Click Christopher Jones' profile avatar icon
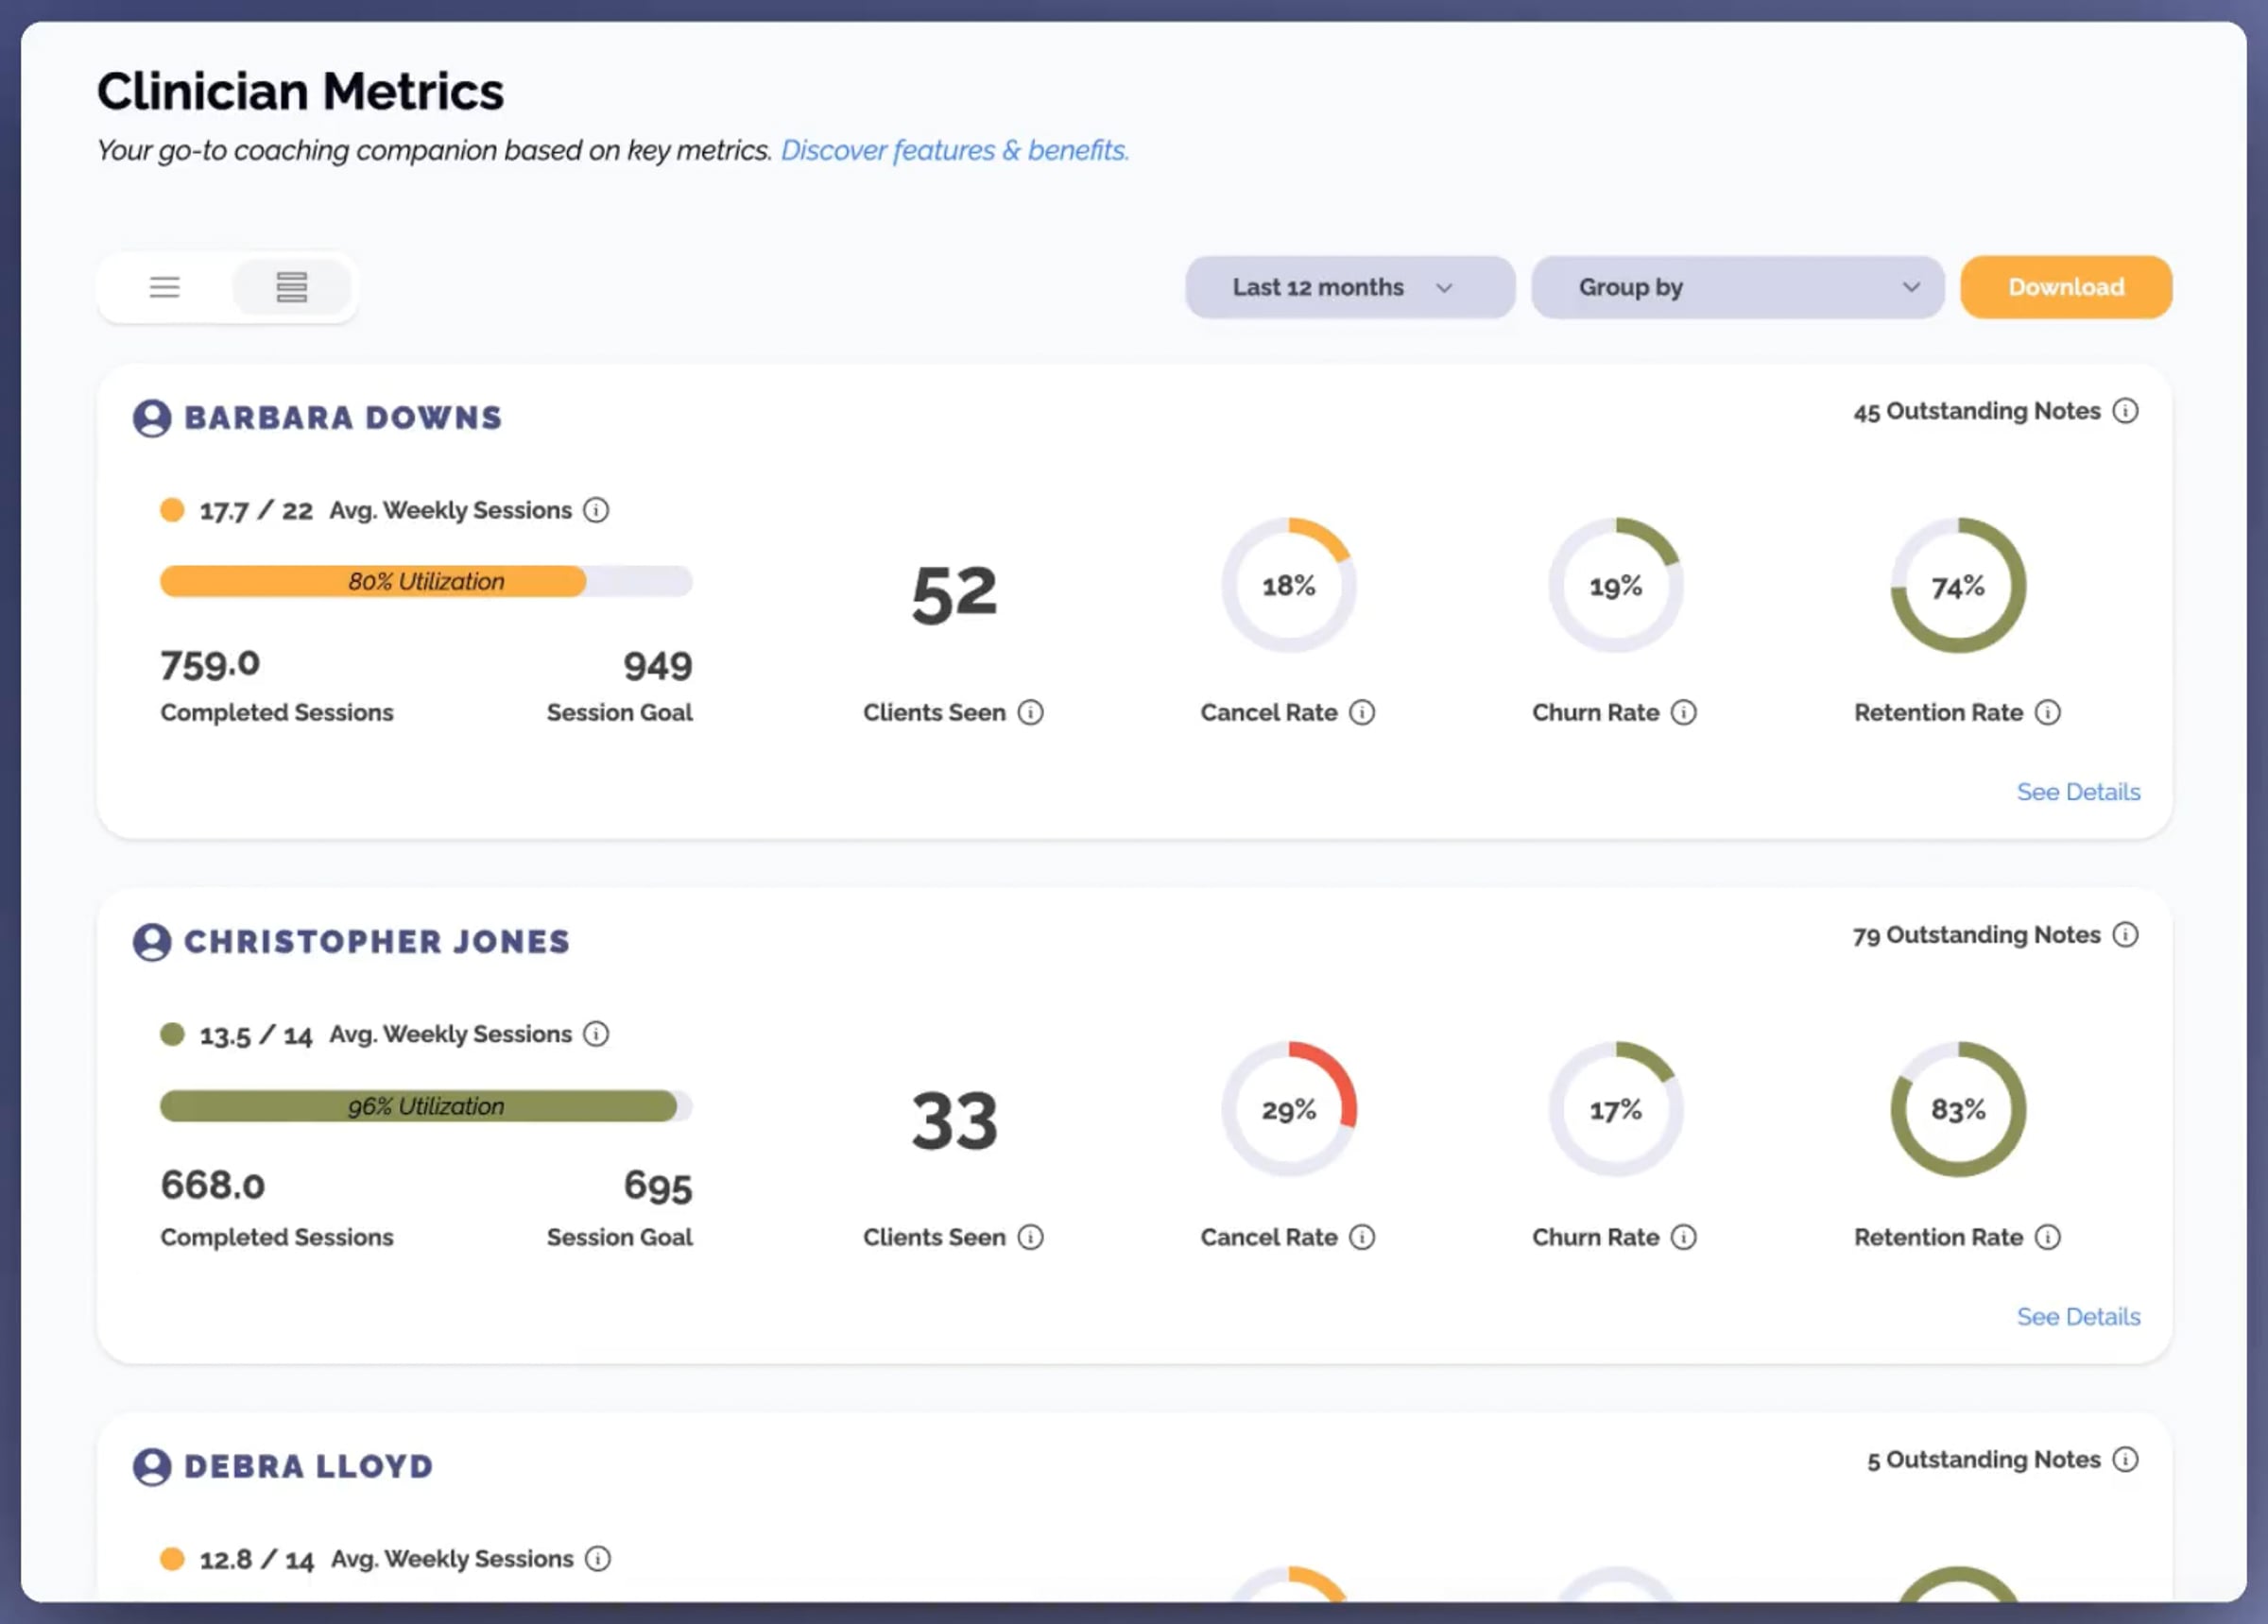Image resolution: width=2268 pixels, height=1624 pixels. point(152,942)
